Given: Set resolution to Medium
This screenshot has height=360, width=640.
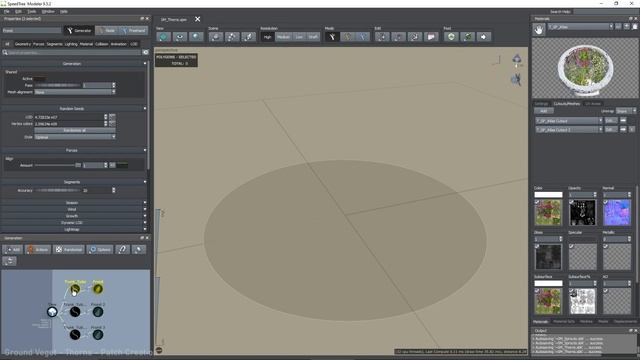Looking at the screenshot, I should (x=283, y=37).
